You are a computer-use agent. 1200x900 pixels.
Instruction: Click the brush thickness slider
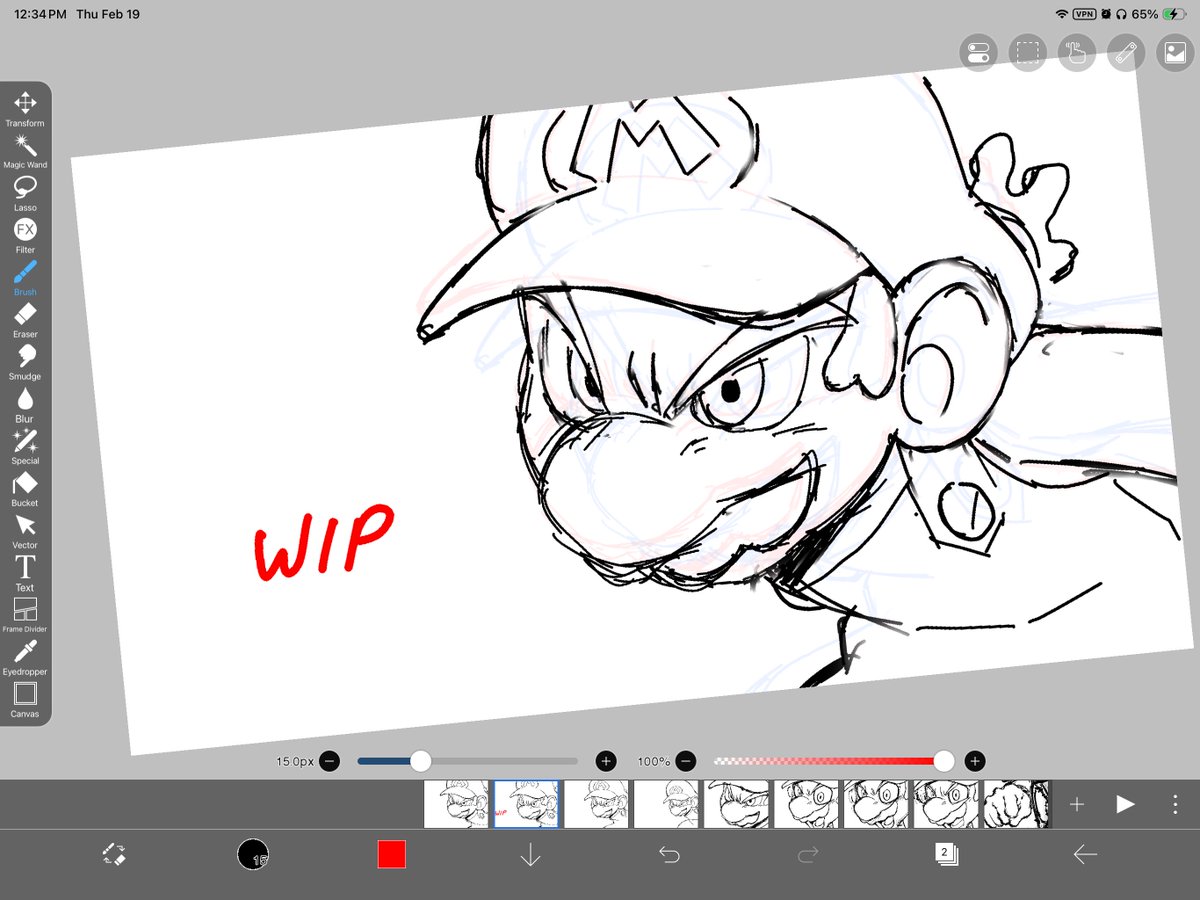pos(467,761)
